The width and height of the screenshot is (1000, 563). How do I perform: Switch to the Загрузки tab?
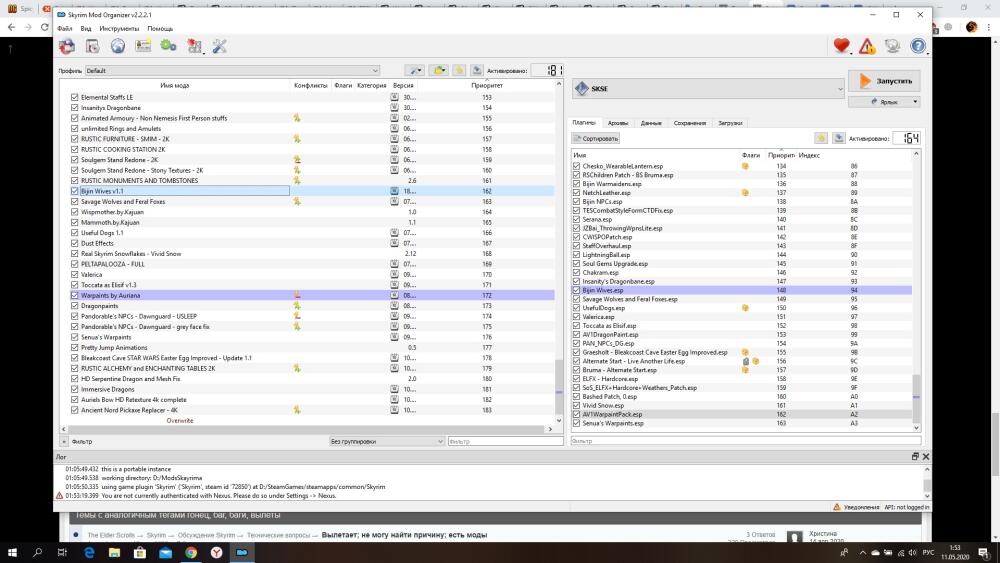[730, 123]
